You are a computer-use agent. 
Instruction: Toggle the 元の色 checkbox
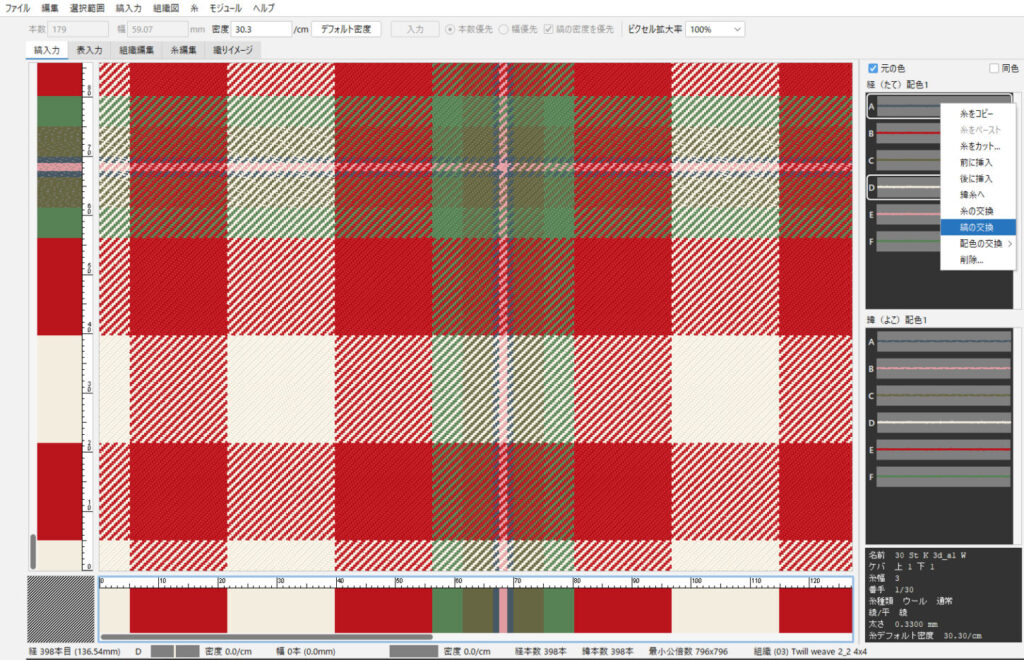873,68
